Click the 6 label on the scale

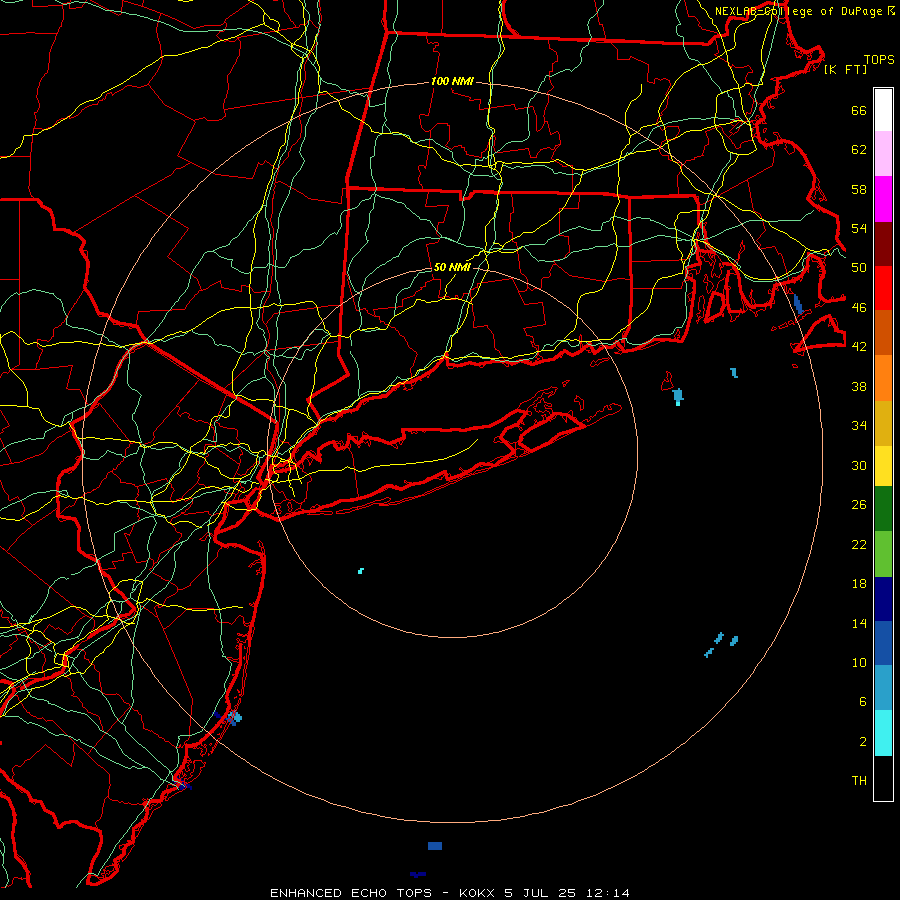click(x=863, y=702)
